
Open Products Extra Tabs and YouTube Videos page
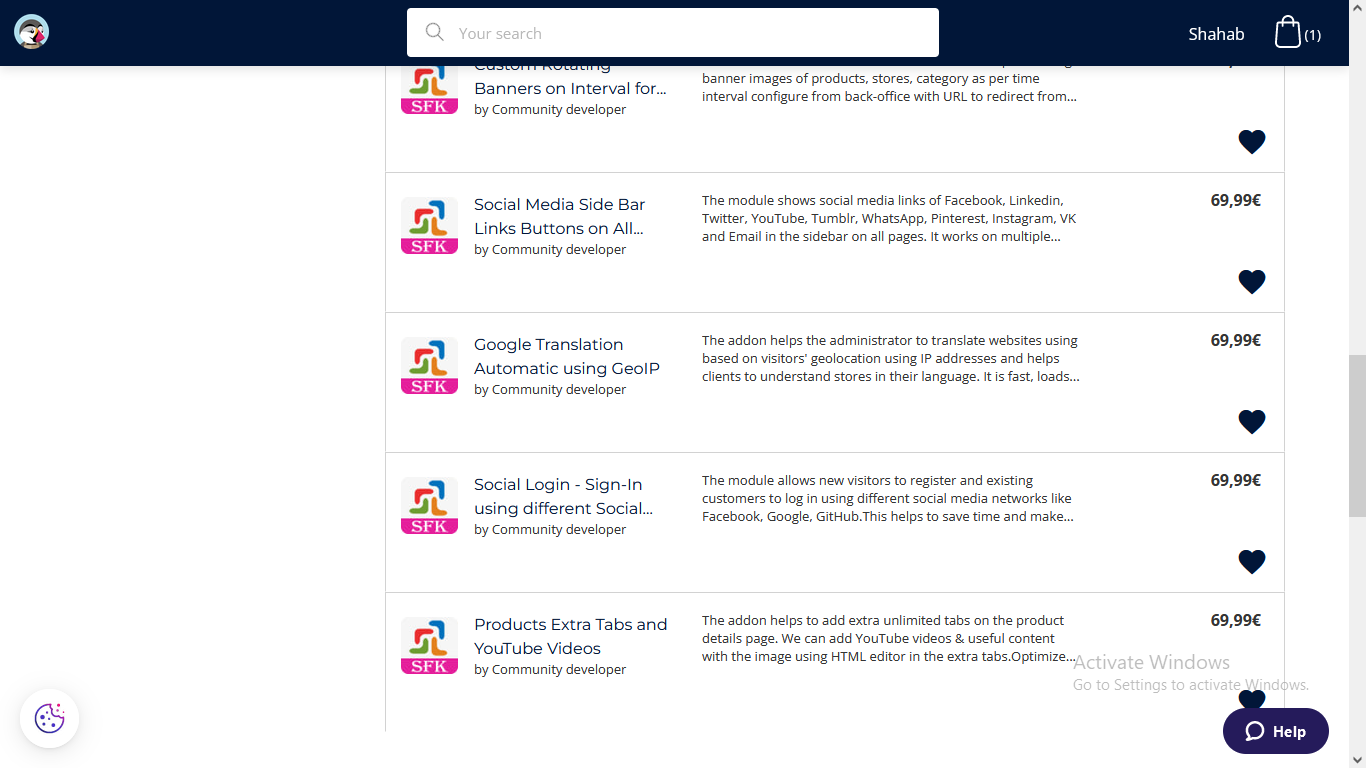pos(571,636)
